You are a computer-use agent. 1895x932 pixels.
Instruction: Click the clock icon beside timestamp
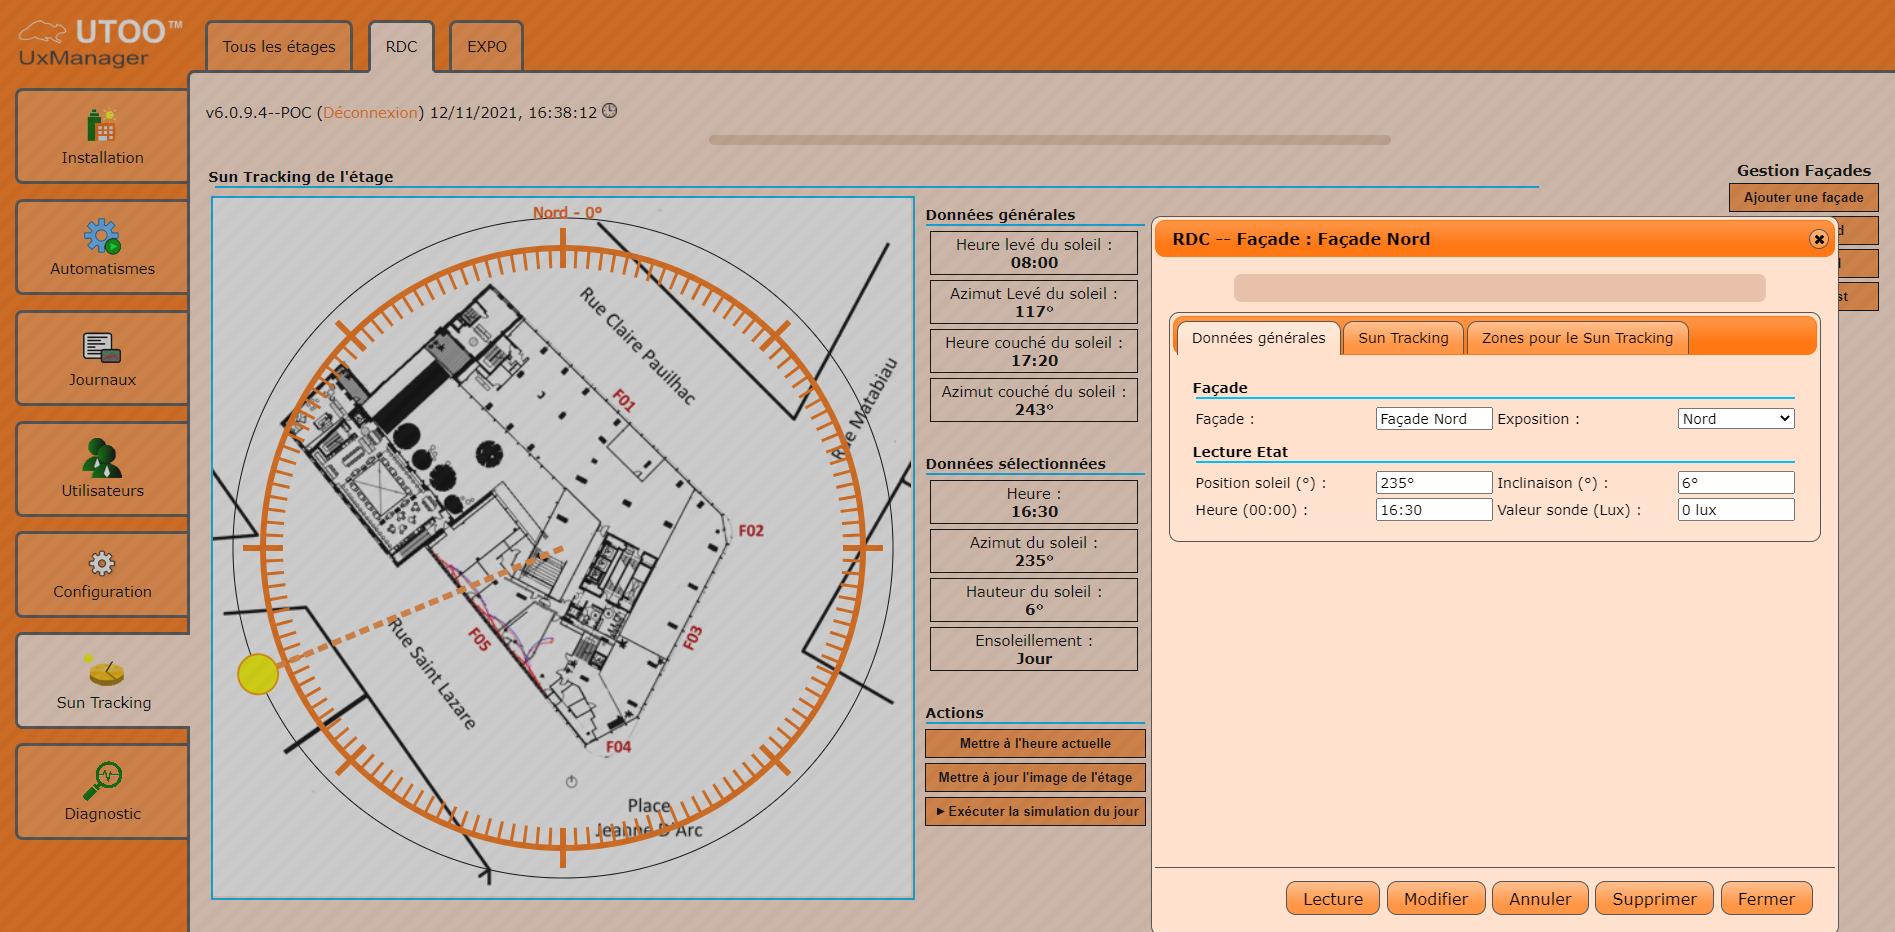(609, 111)
